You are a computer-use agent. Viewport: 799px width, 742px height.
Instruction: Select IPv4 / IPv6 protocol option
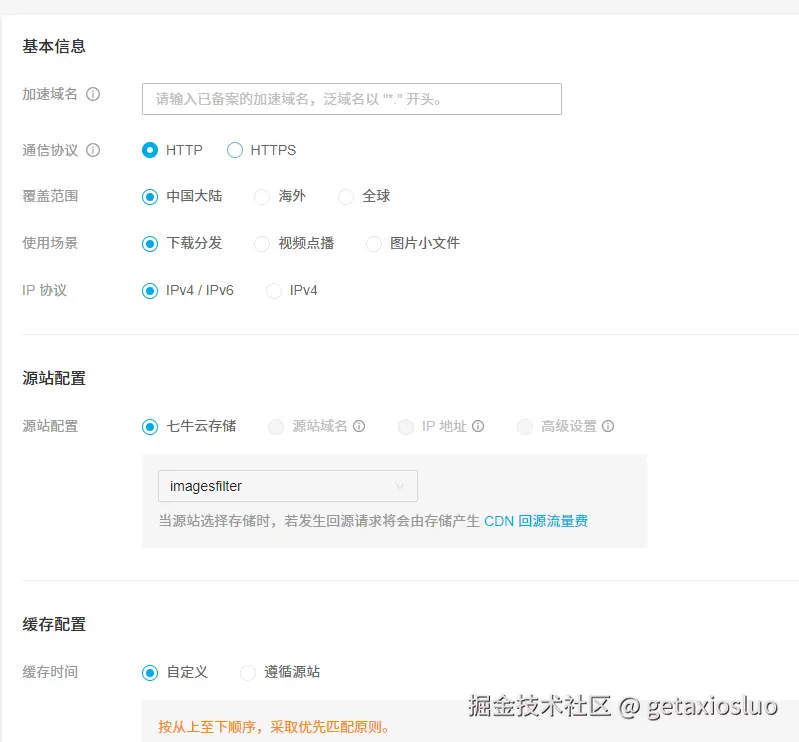(150, 291)
